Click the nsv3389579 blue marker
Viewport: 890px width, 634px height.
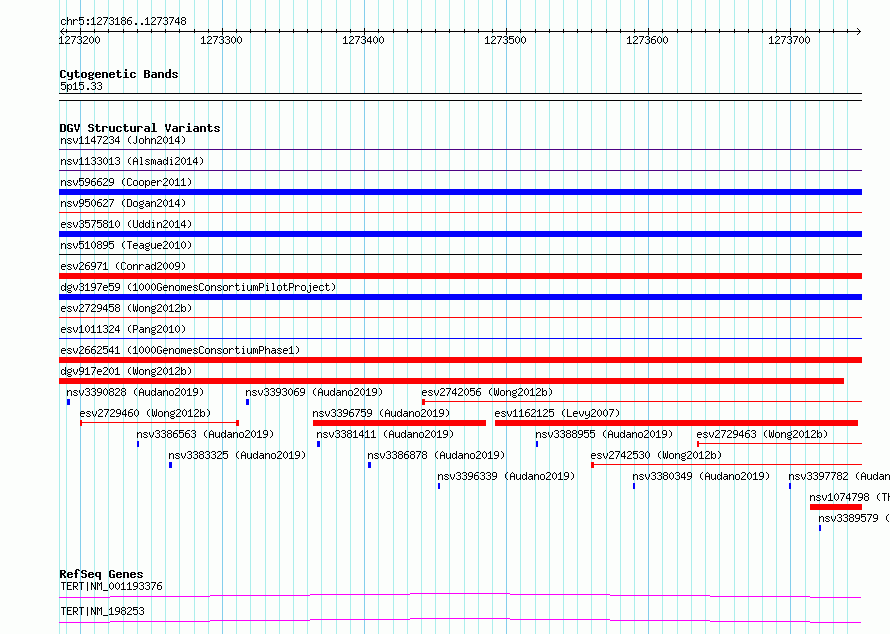[x=820, y=528]
